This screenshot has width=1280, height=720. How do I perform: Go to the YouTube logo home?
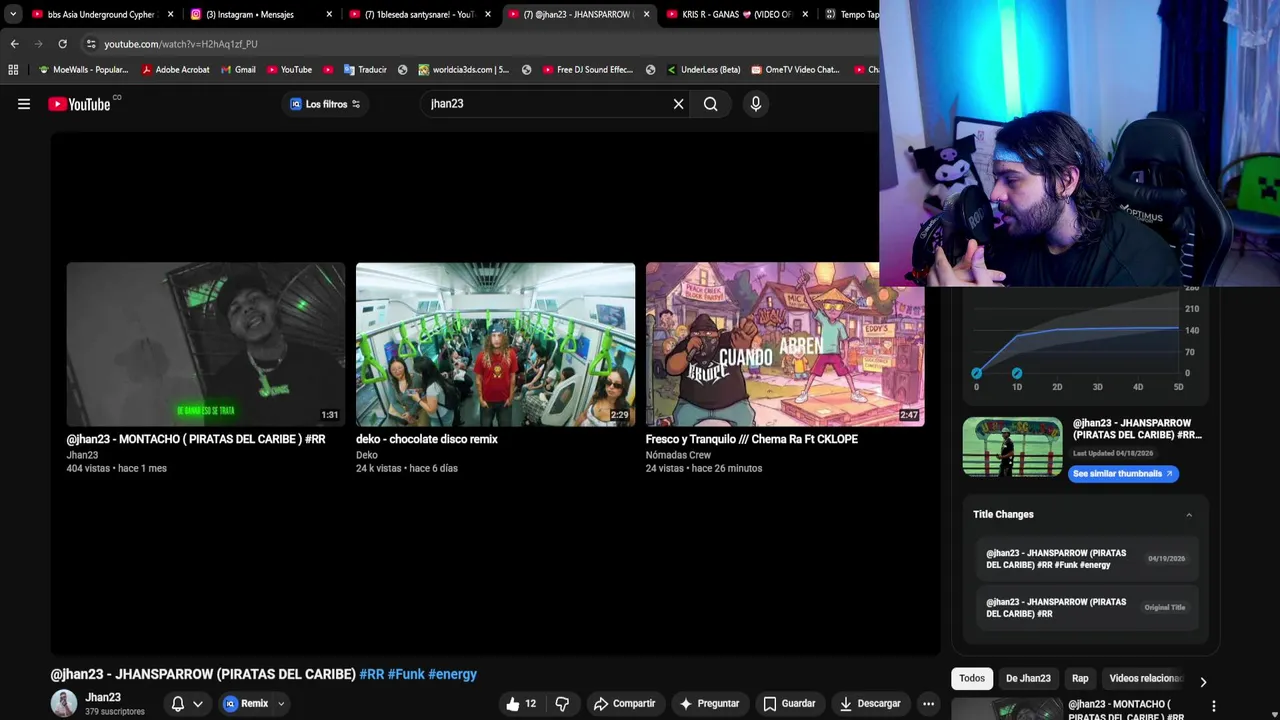pos(80,104)
